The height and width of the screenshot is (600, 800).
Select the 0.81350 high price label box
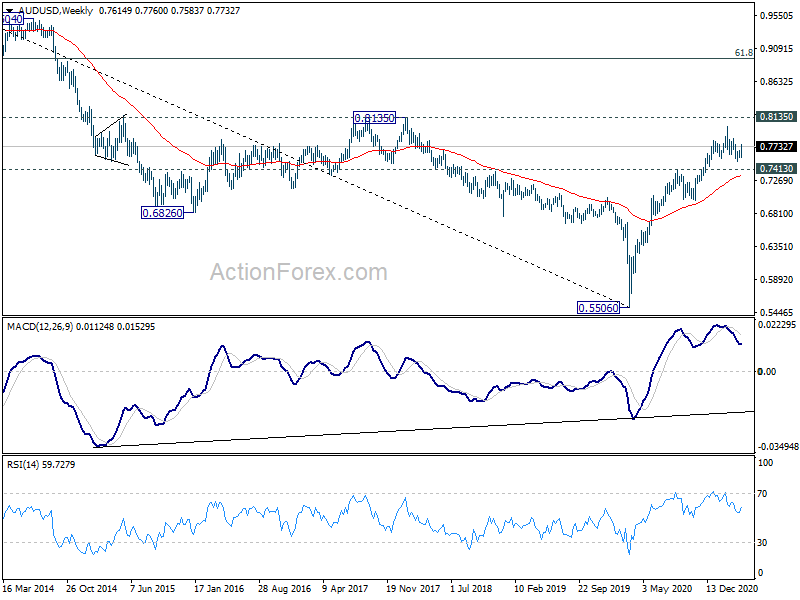click(374, 118)
